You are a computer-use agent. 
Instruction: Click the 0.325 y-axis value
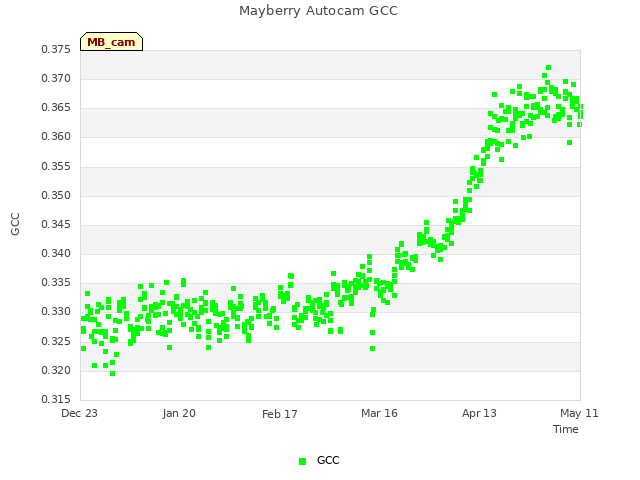(56, 341)
